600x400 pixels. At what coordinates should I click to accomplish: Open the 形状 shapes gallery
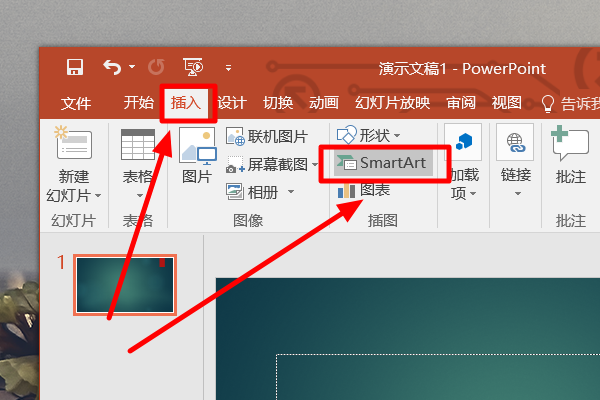point(368,135)
